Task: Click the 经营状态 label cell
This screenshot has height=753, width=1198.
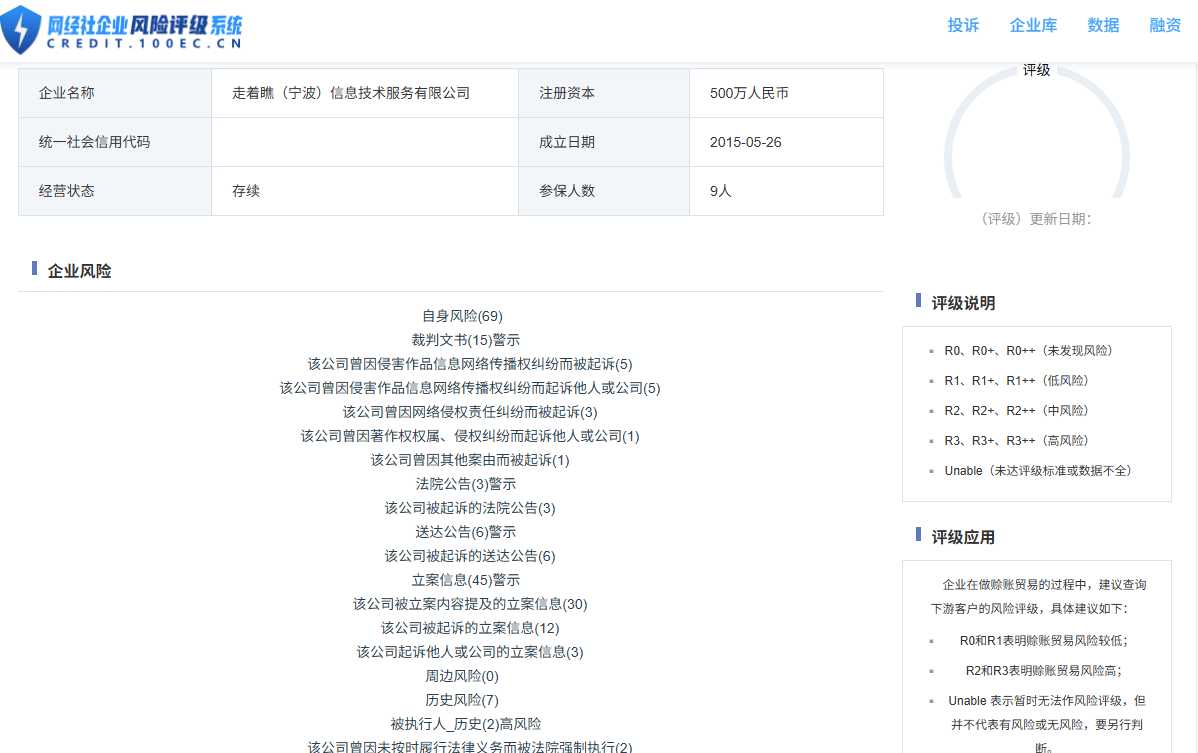Action: click(115, 191)
